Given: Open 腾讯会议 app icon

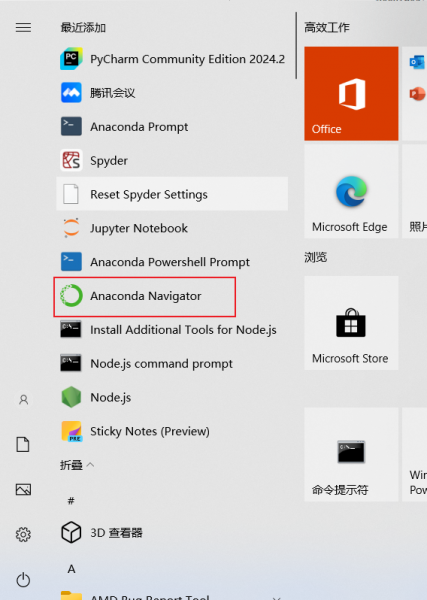Looking at the screenshot, I should [x=71, y=93].
